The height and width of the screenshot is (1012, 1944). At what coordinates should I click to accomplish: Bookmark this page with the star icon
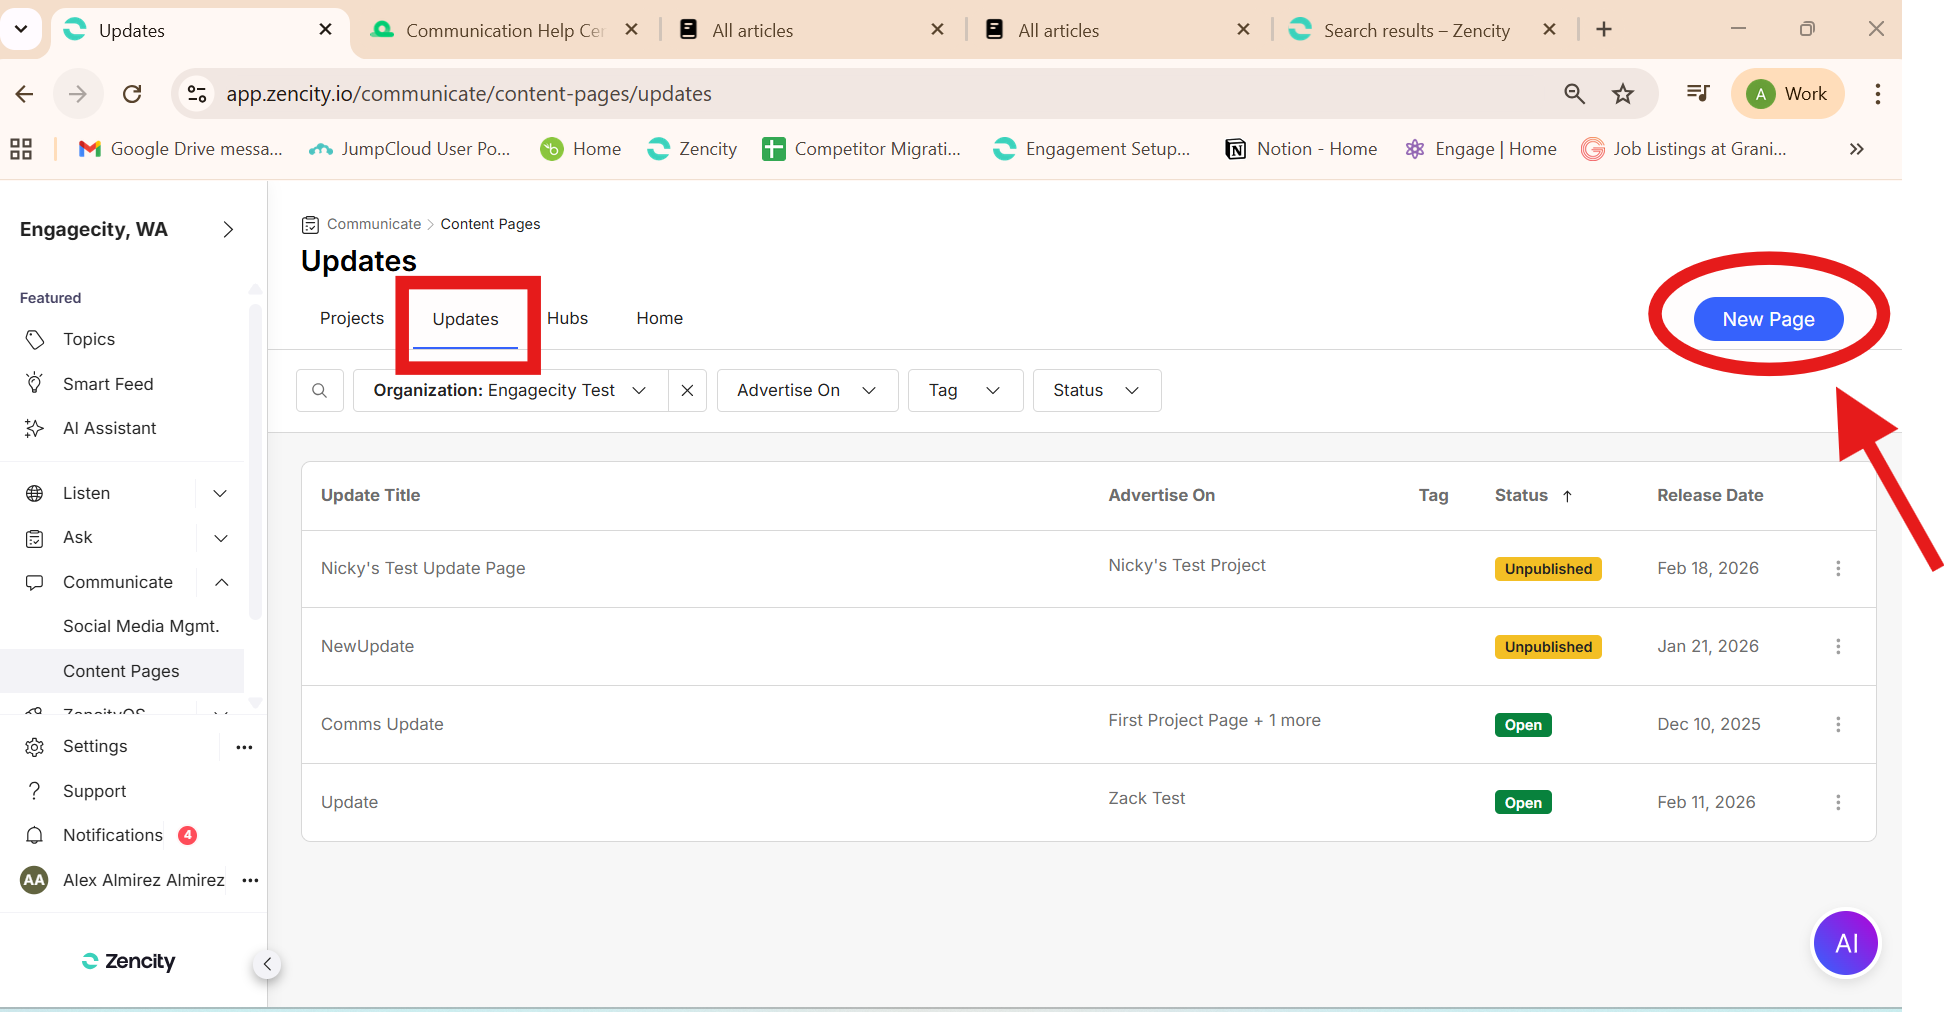click(x=1622, y=94)
